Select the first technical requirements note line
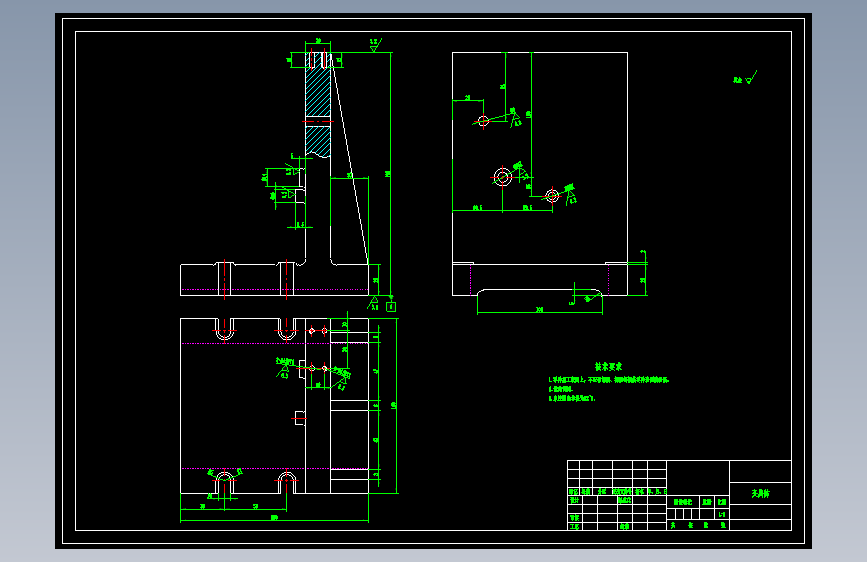This screenshot has height=562, width=867. (609, 380)
